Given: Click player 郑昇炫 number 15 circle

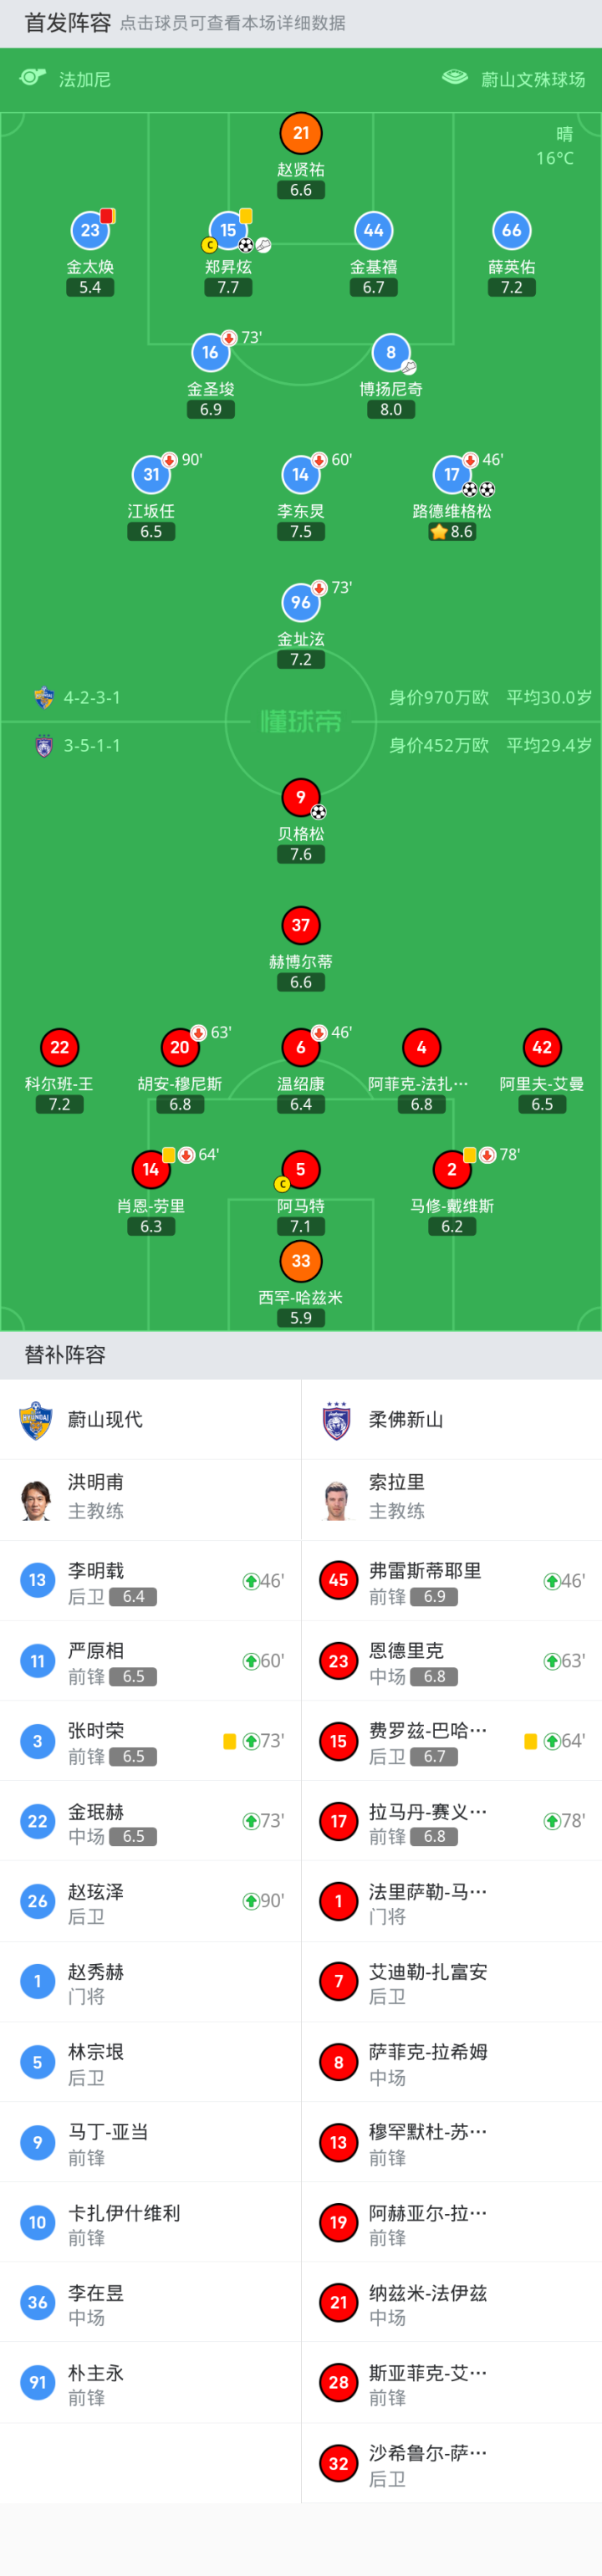Looking at the screenshot, I should [x=228, y=231].
